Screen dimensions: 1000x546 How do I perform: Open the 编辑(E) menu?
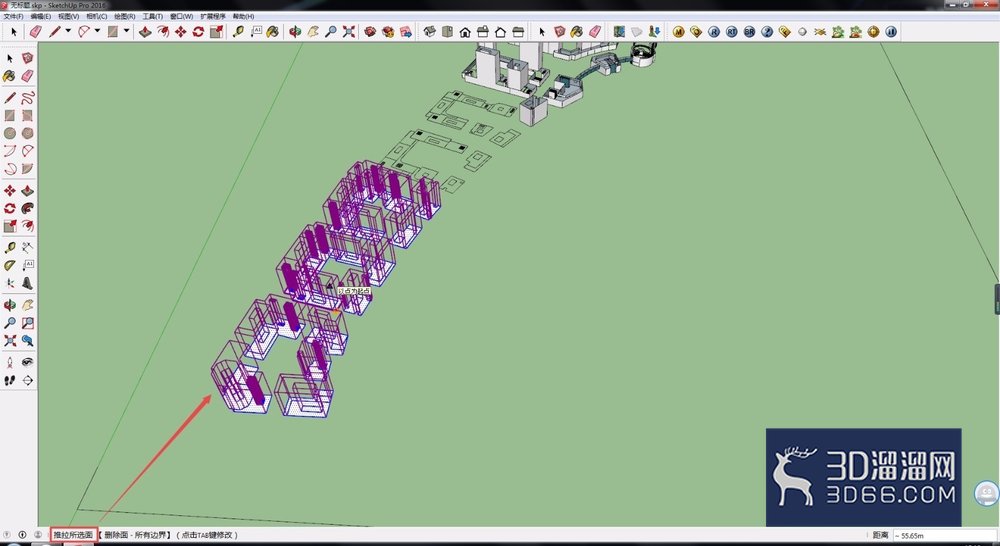41,16
